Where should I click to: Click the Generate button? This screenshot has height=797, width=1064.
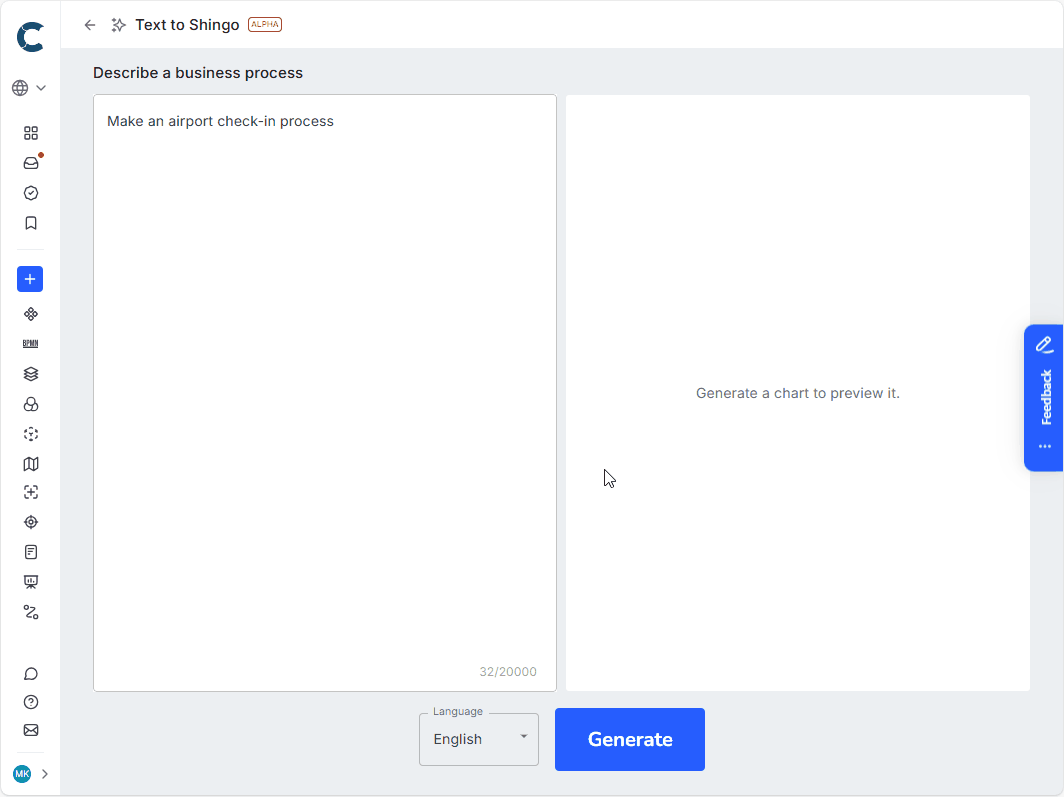click(x=629, y=739)
